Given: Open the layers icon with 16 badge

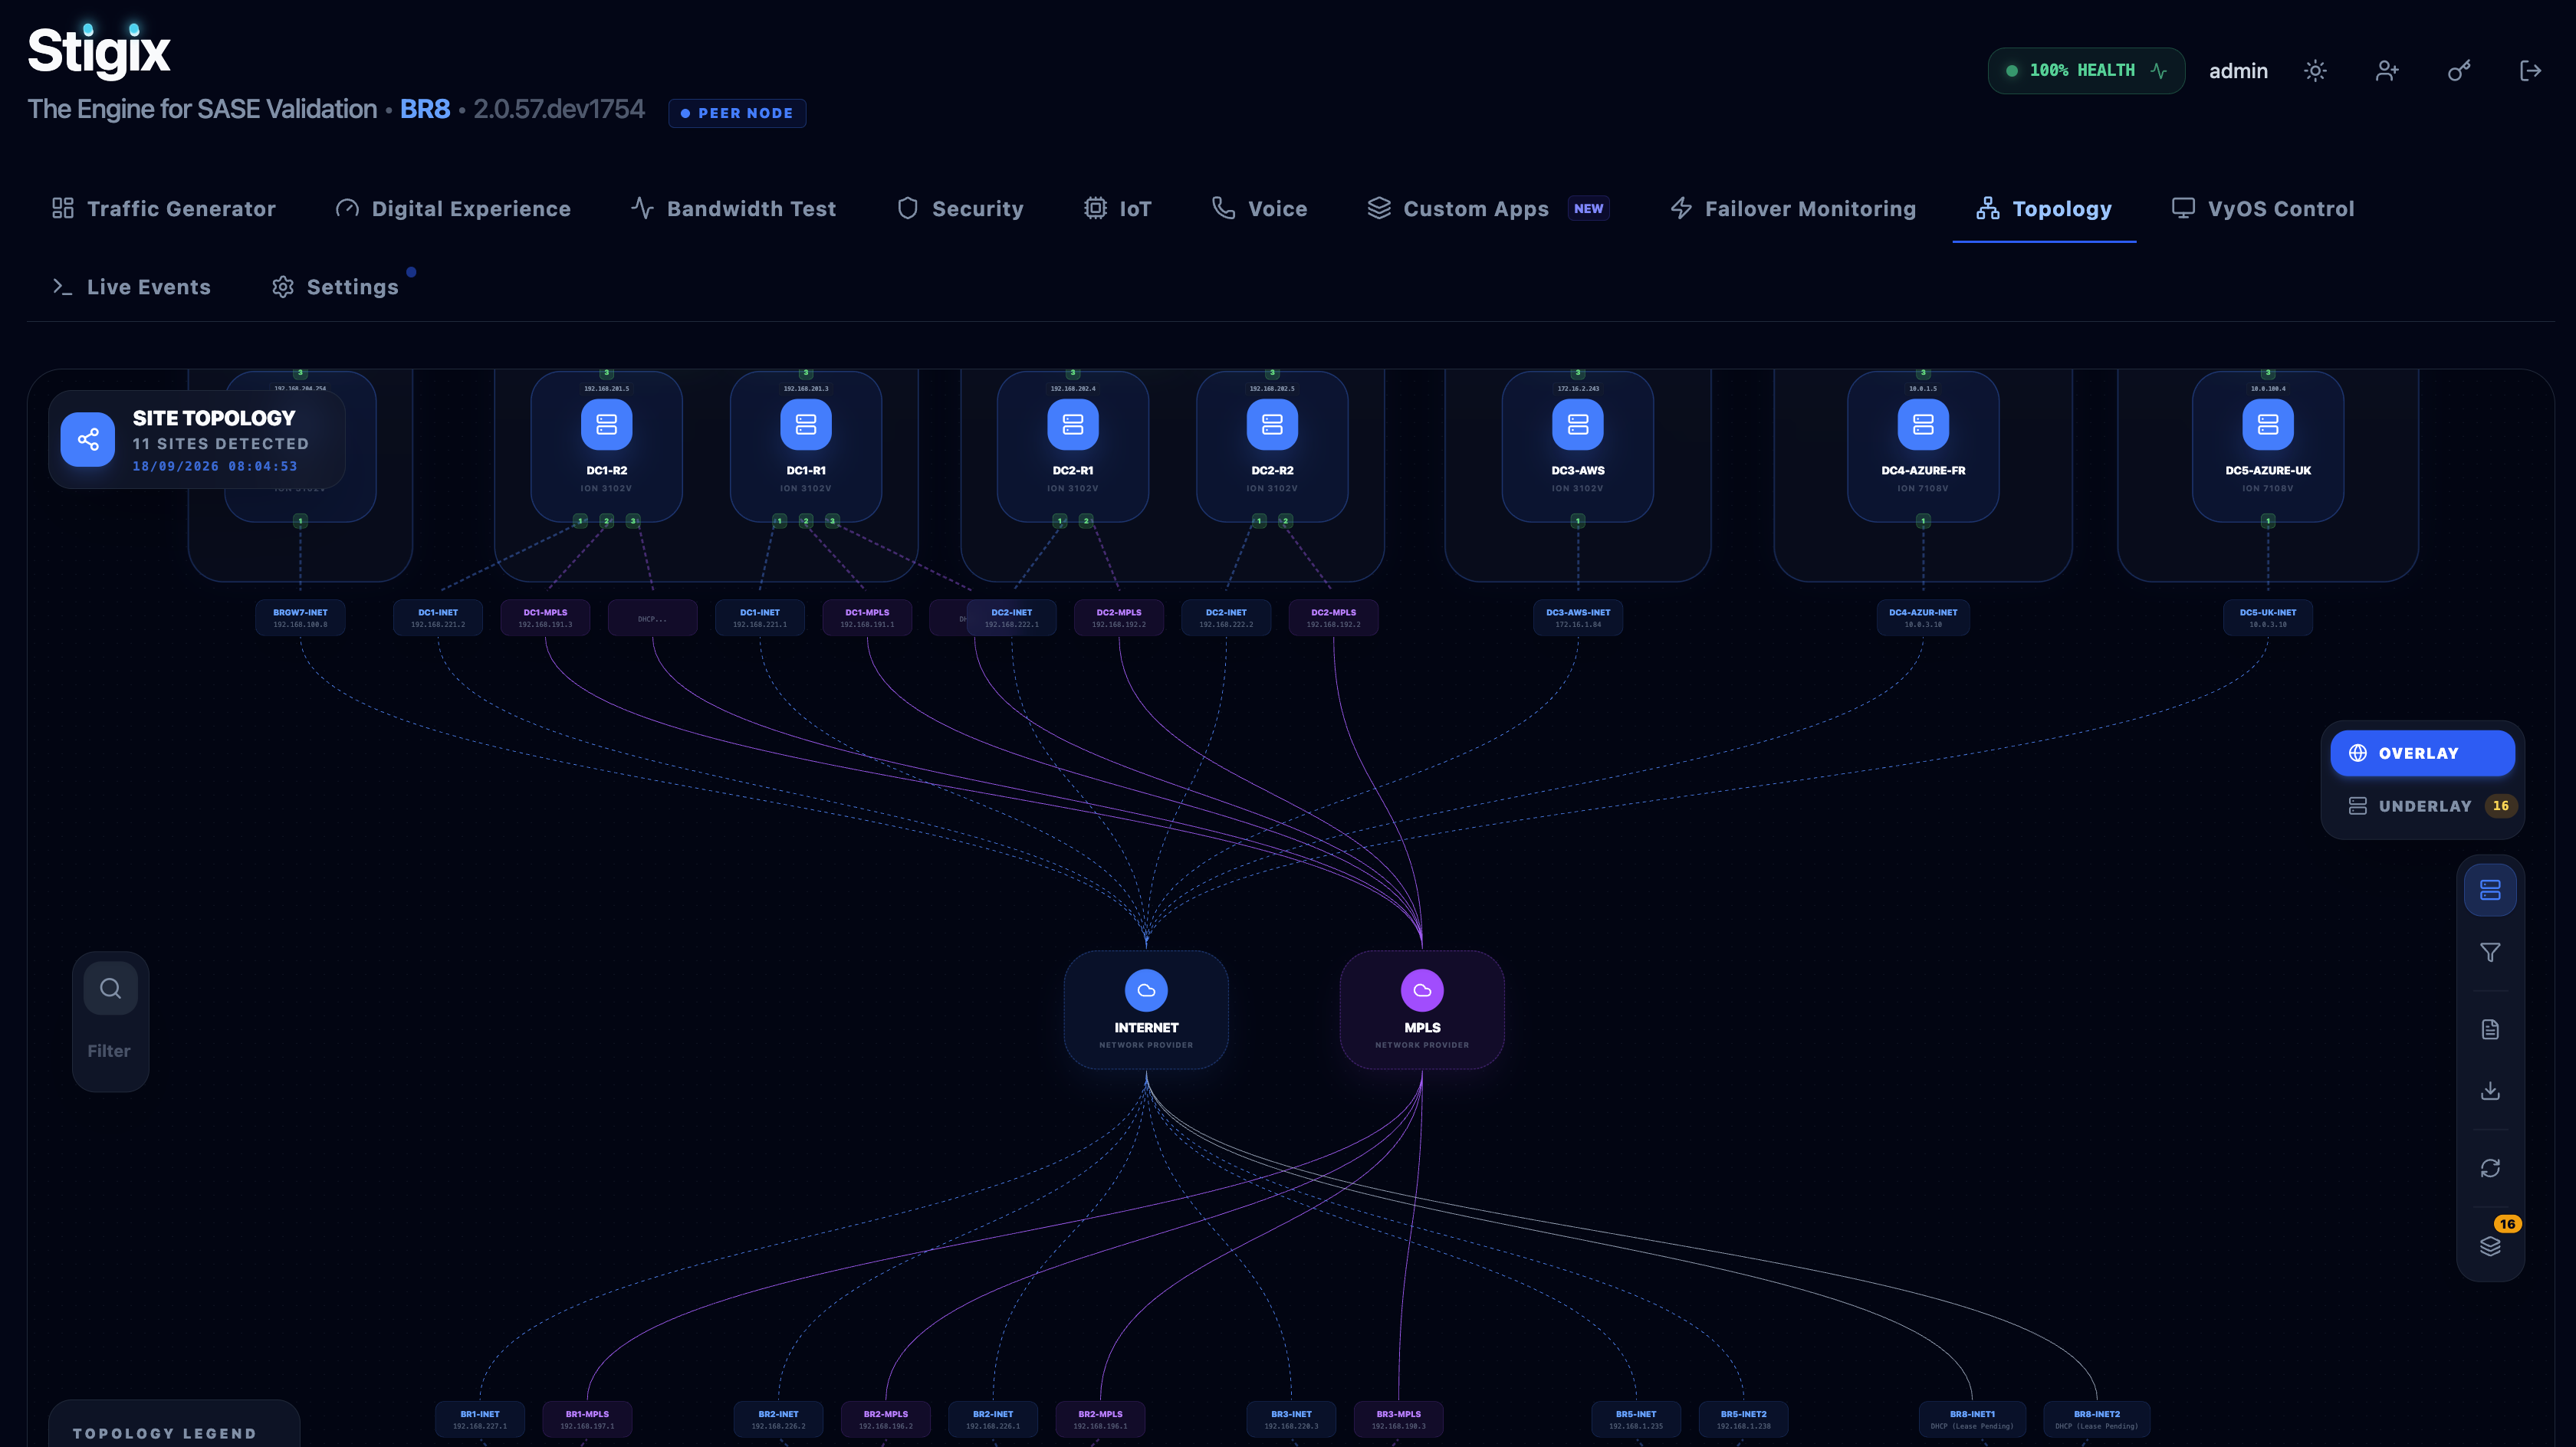Looking at the screenshot, I should point(2490,1245).
